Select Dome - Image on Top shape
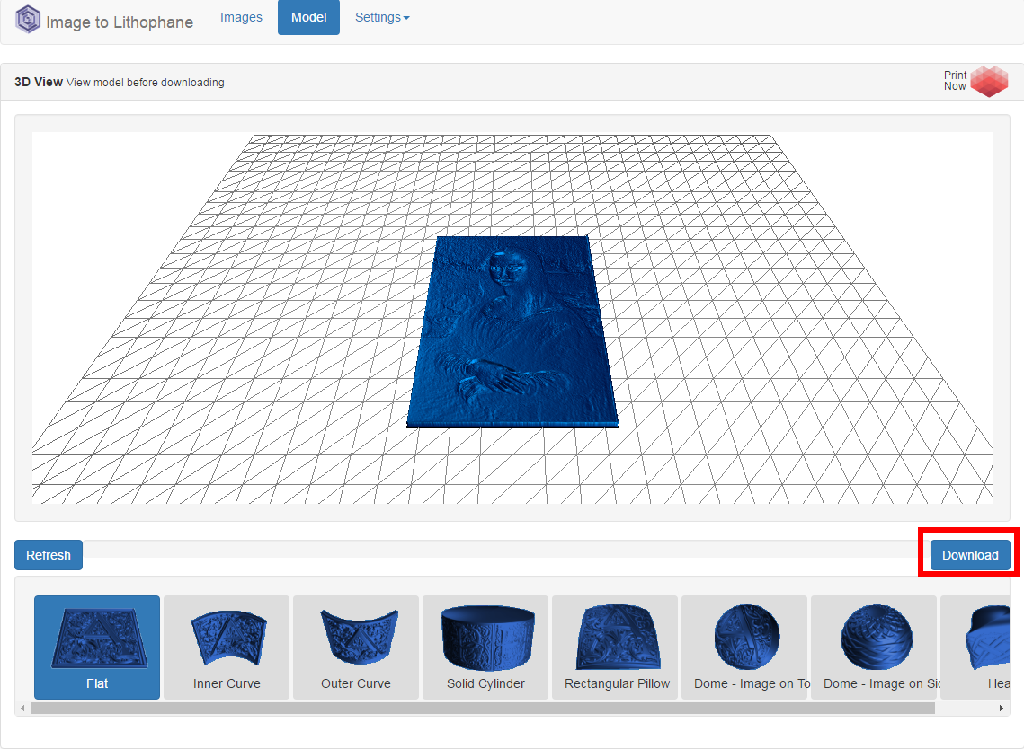 point(744,647)
